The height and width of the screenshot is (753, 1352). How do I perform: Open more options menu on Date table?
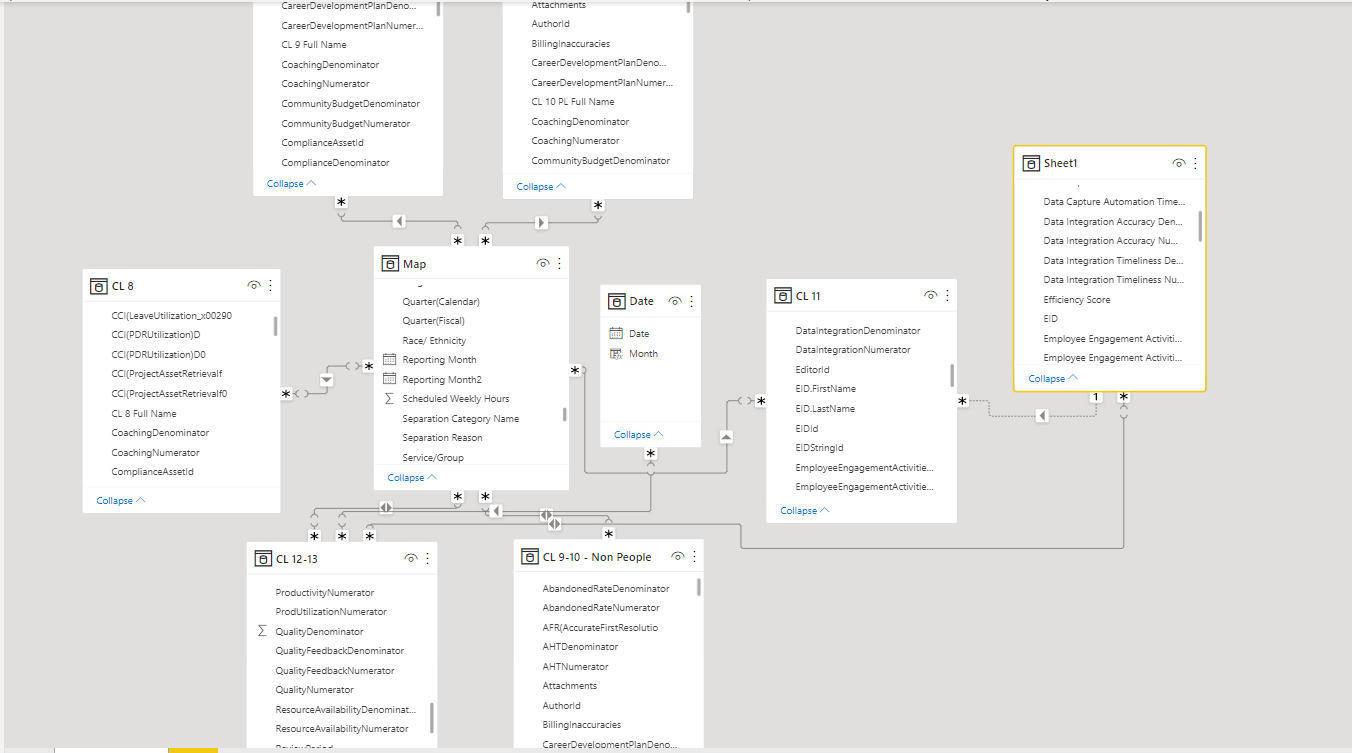[x=691, y=301]
